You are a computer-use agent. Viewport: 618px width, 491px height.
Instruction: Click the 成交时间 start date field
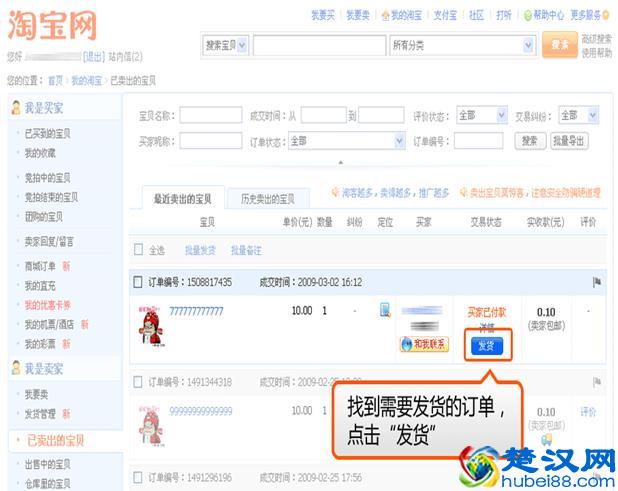pos(324,115)
